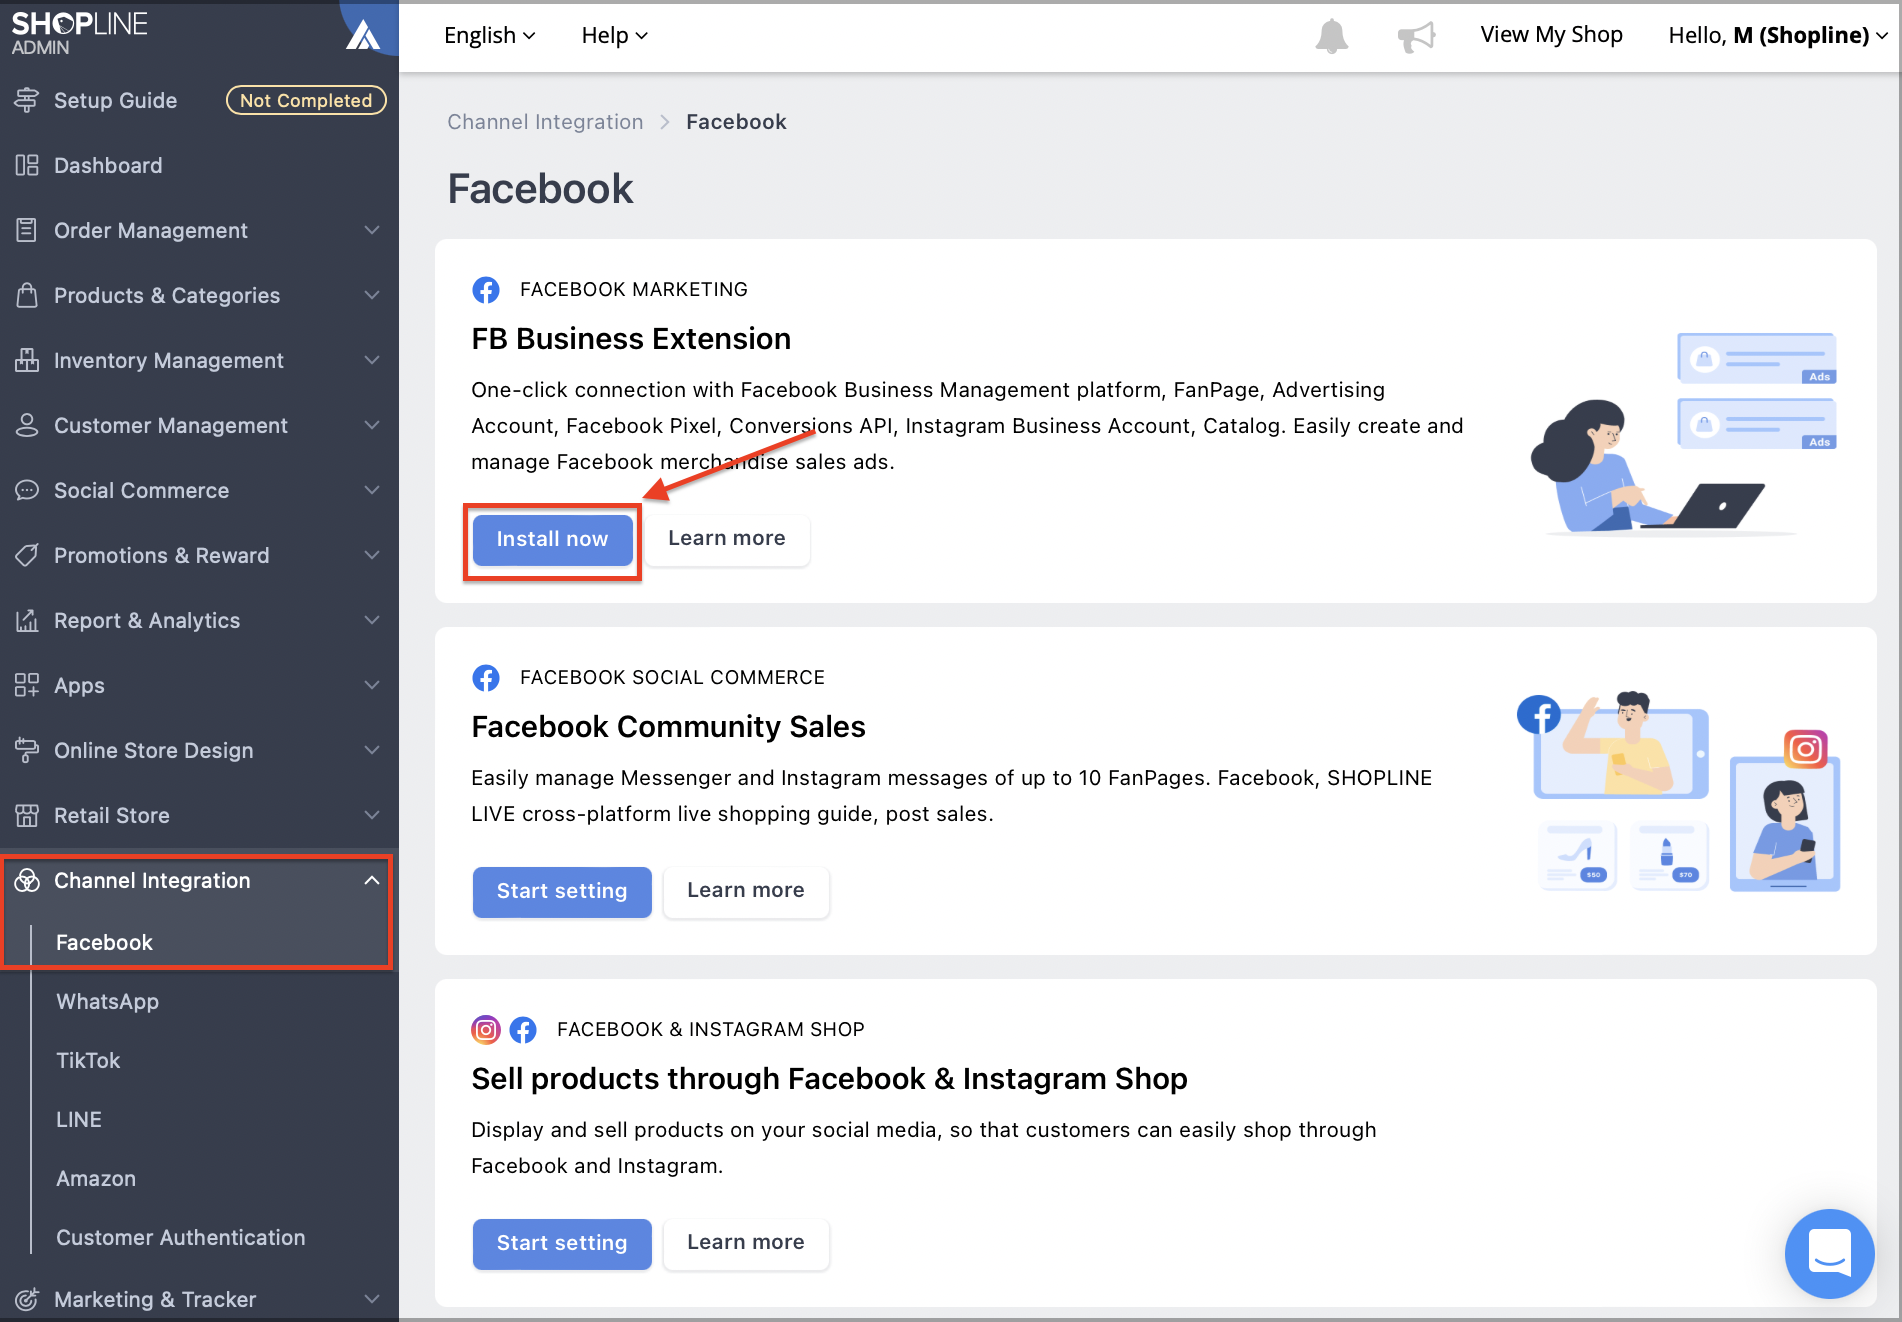Viewport: 1902px width, 1322px height.
Task: Click Channel Integration breadcrumb link
Action: click(x=545, y=122)
